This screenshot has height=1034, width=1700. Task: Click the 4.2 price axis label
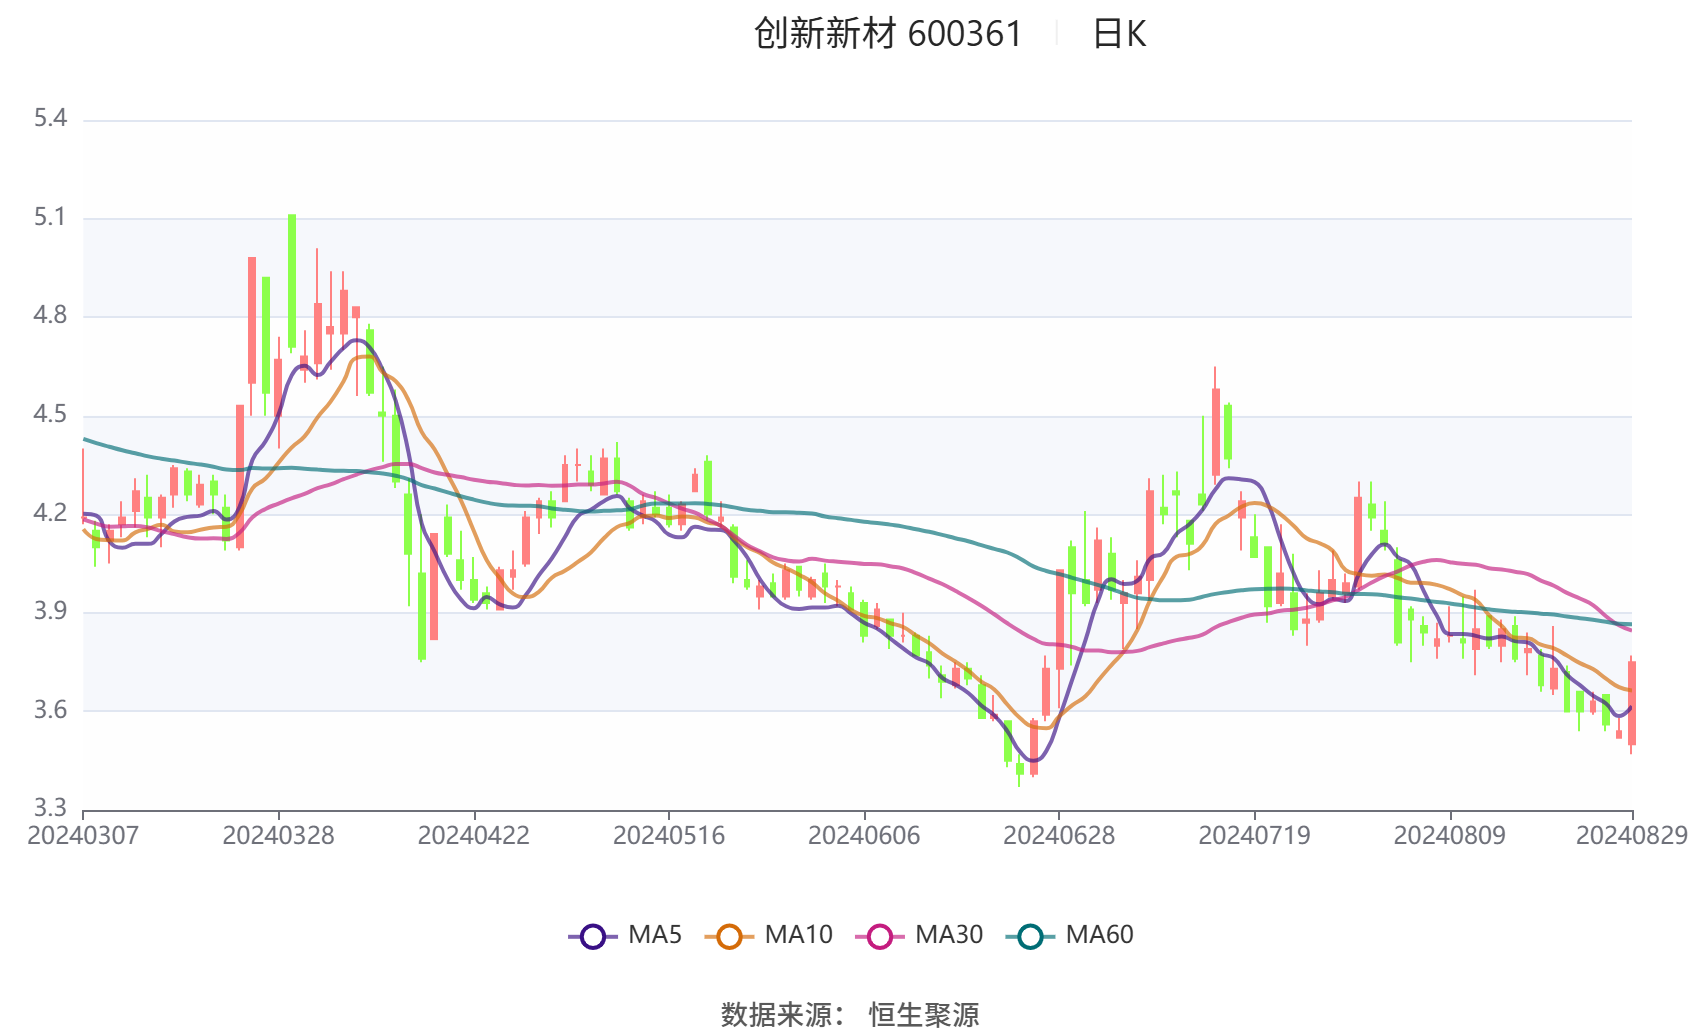pos(50,513)
